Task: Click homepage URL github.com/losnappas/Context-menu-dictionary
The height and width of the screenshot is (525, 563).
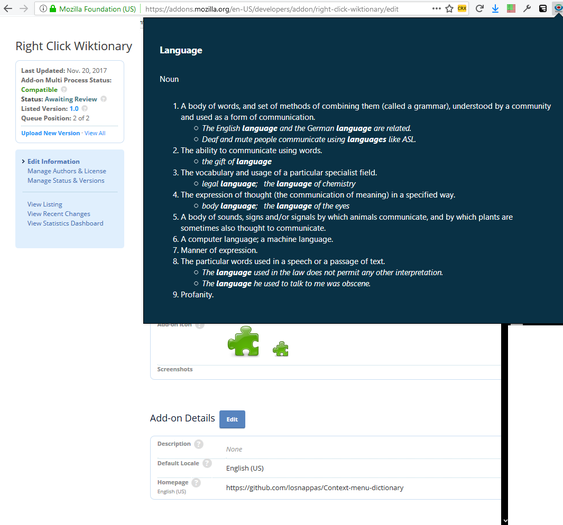Action: [x=315, y=488]
